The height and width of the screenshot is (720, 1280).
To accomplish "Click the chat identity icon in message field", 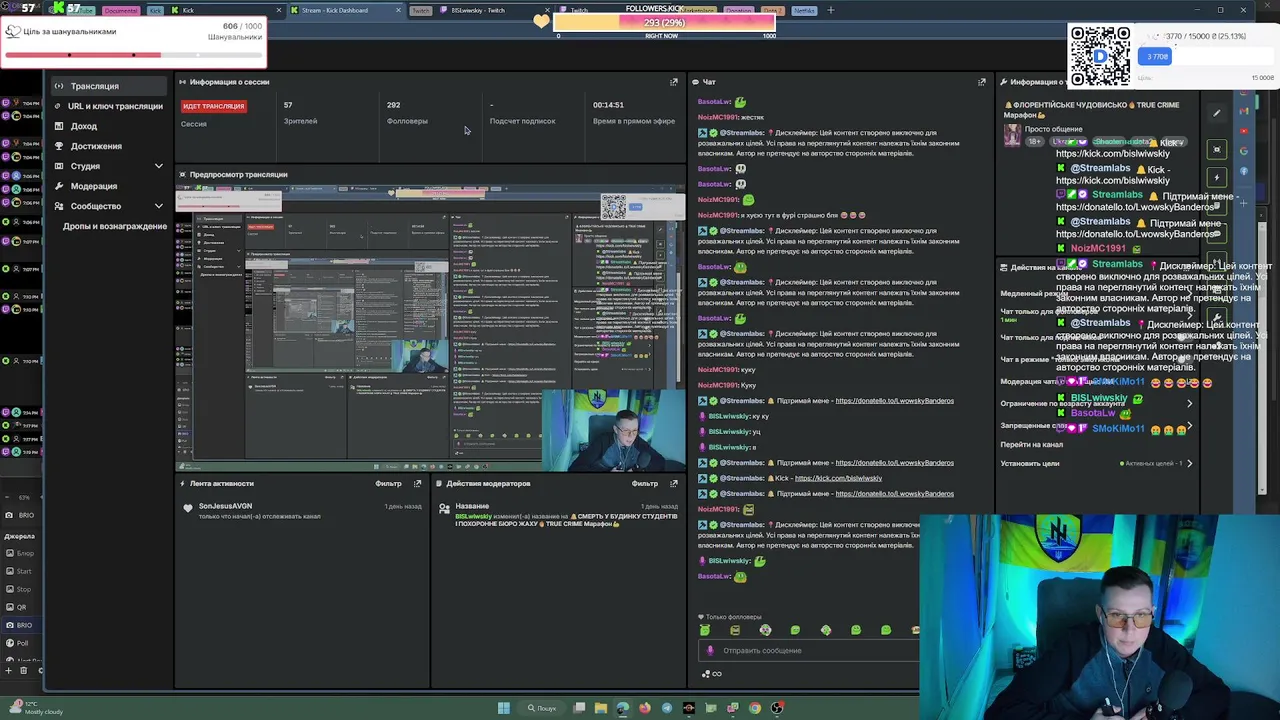I will (710, 651).
